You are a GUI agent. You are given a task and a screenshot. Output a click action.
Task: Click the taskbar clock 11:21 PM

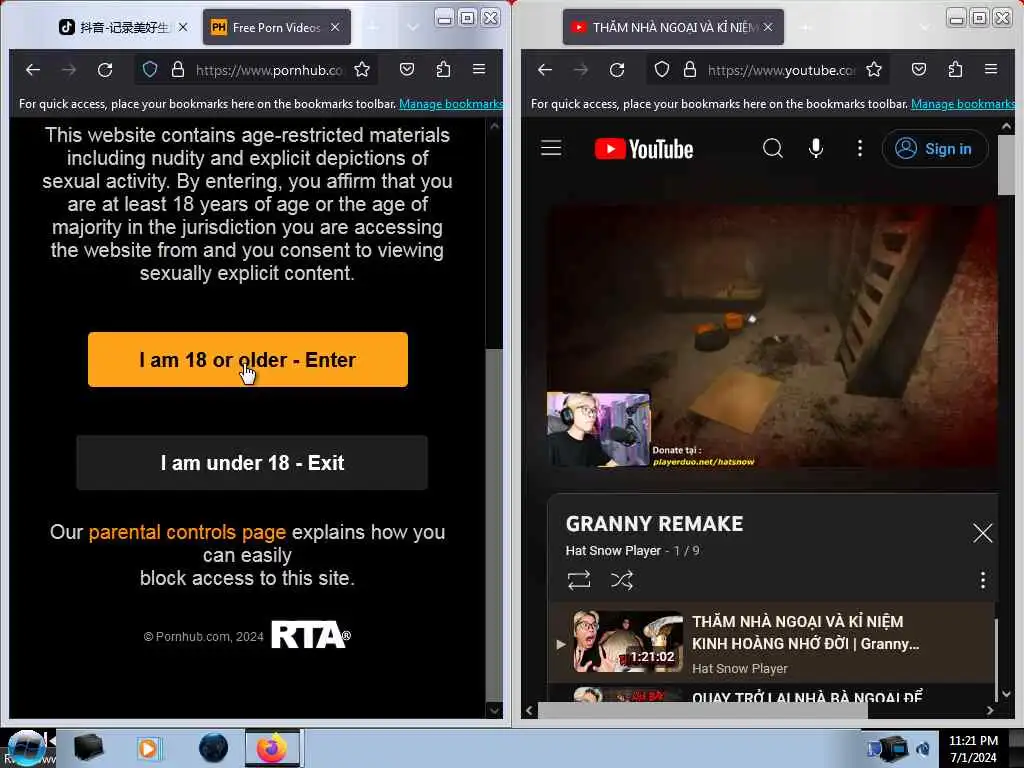point(973,741)
